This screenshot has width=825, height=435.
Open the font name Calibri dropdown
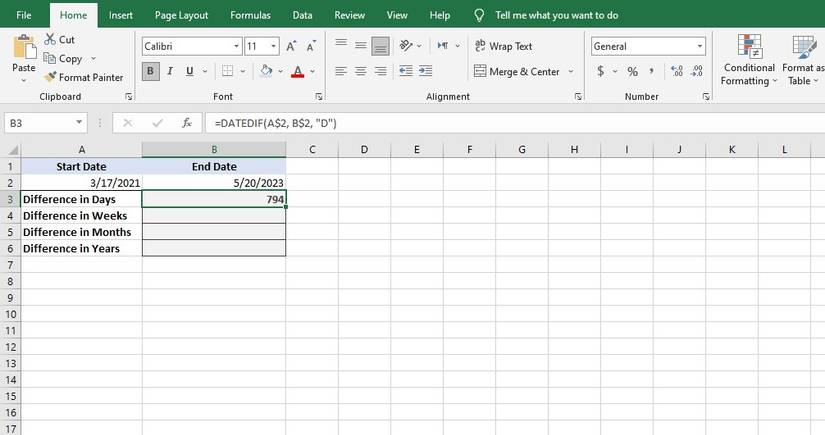click(x=236, y=46)
